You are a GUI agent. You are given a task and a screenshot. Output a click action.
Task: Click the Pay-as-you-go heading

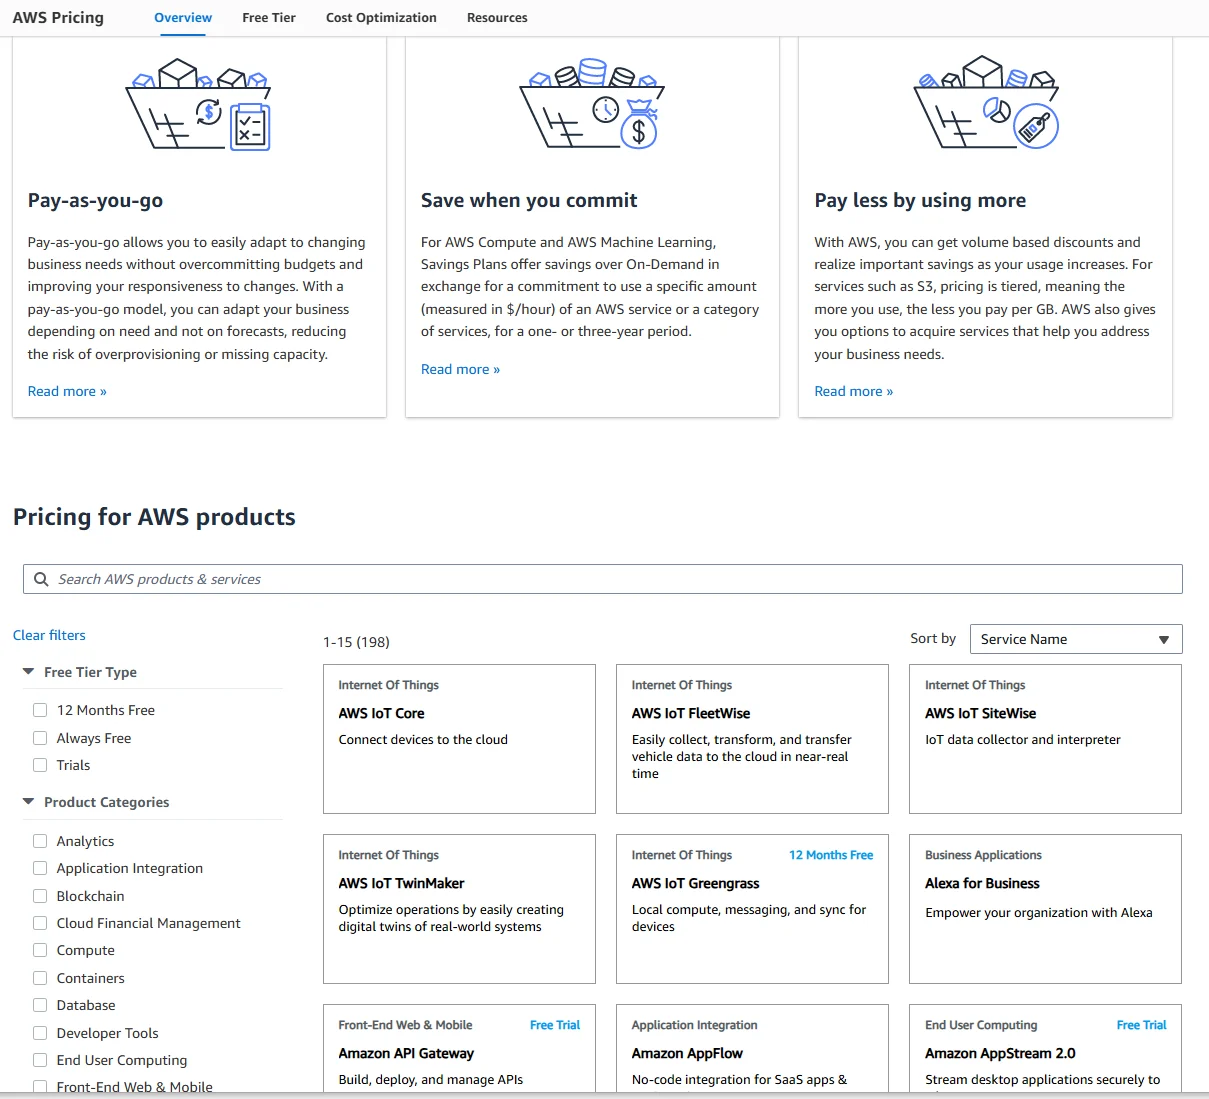(x=95, y=200)
